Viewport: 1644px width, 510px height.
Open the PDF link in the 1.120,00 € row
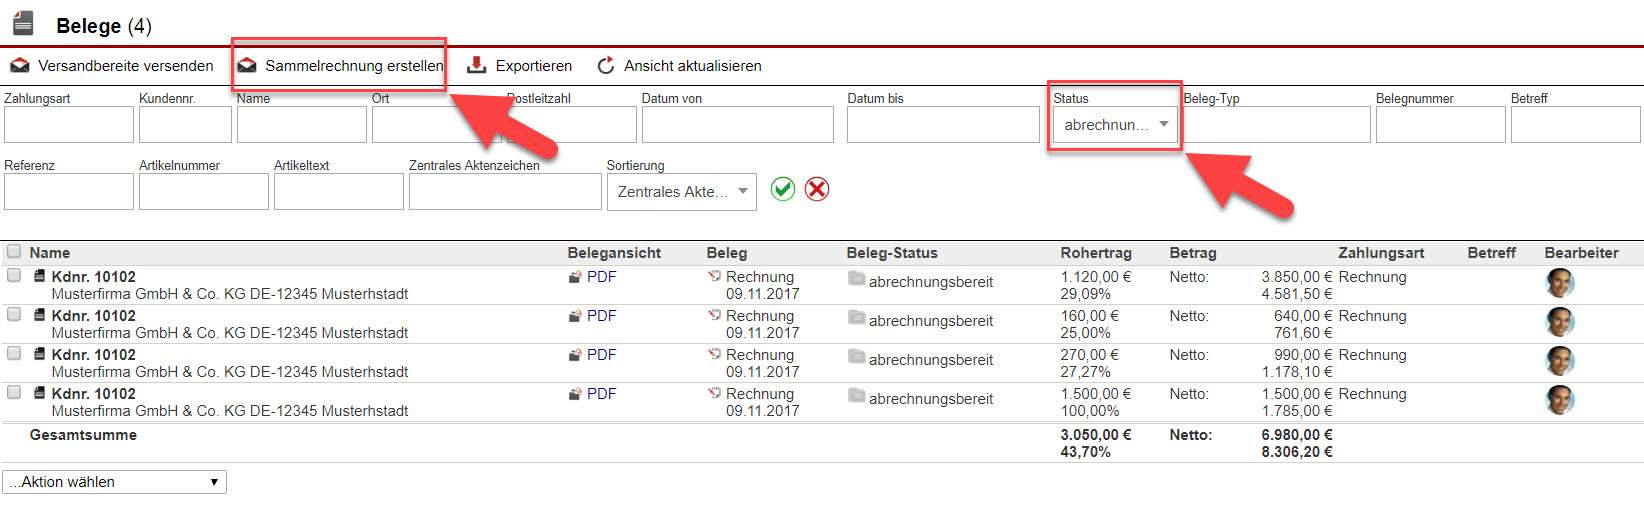pyautogui.click(x=601, y=277)
